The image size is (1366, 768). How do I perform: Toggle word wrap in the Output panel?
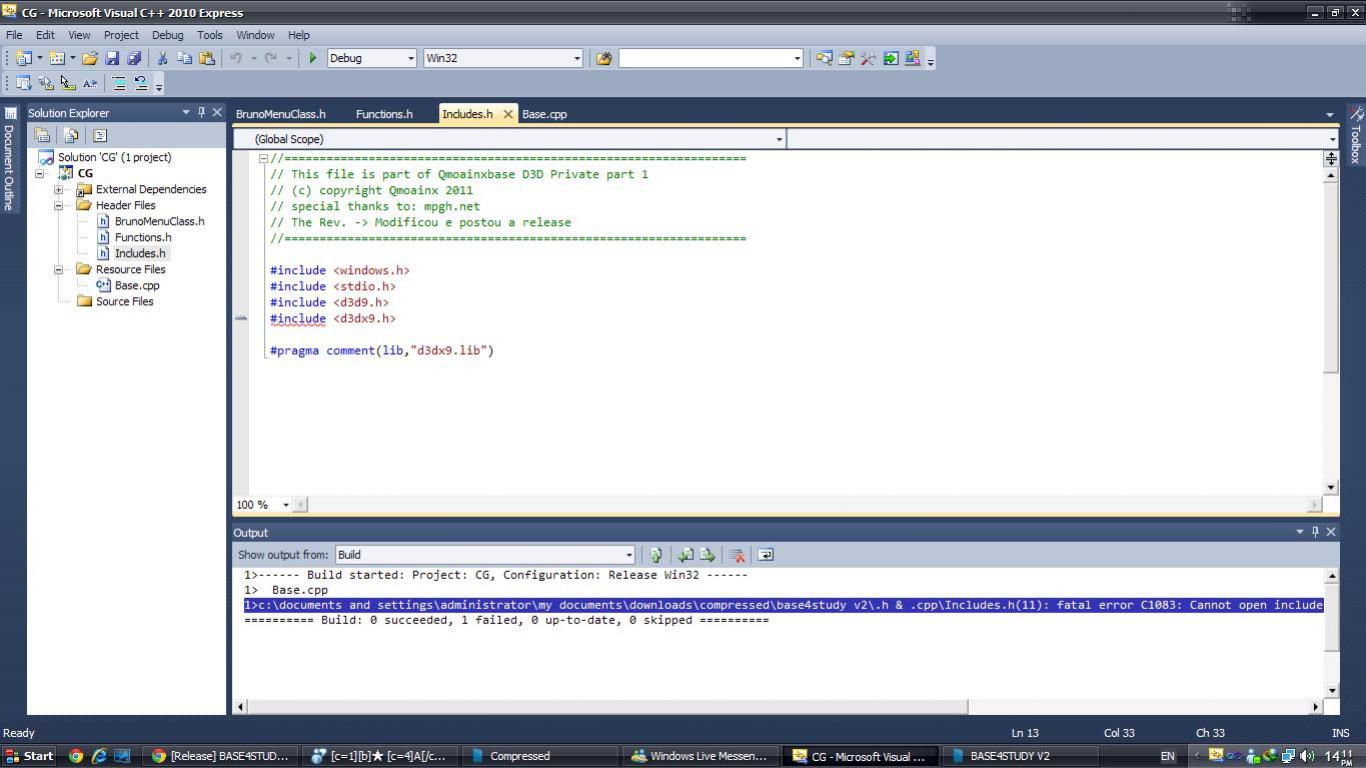pos(766,555)
